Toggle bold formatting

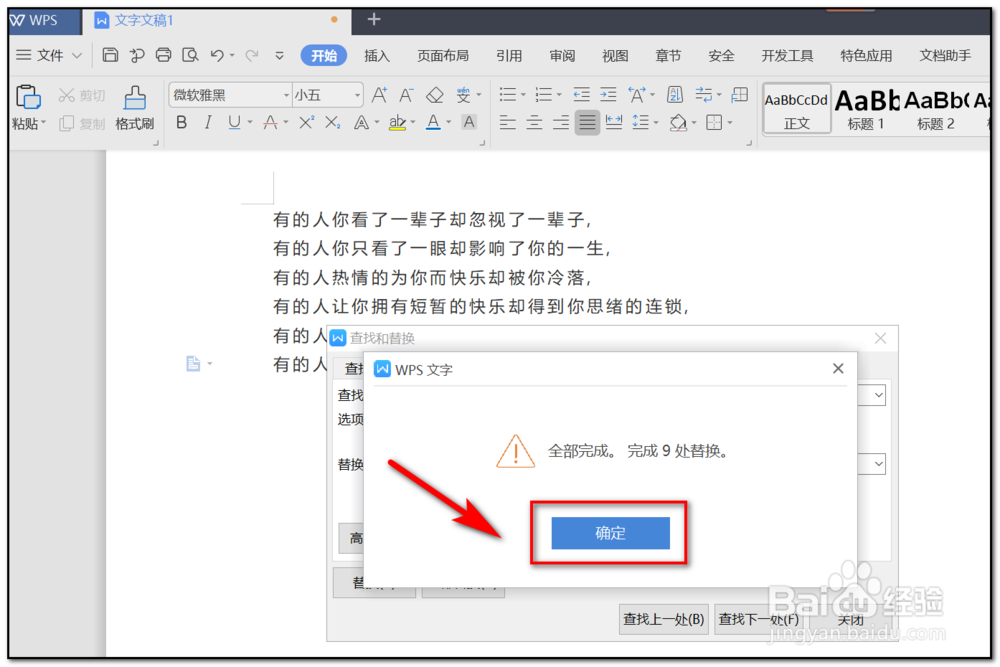coord(182,122)
